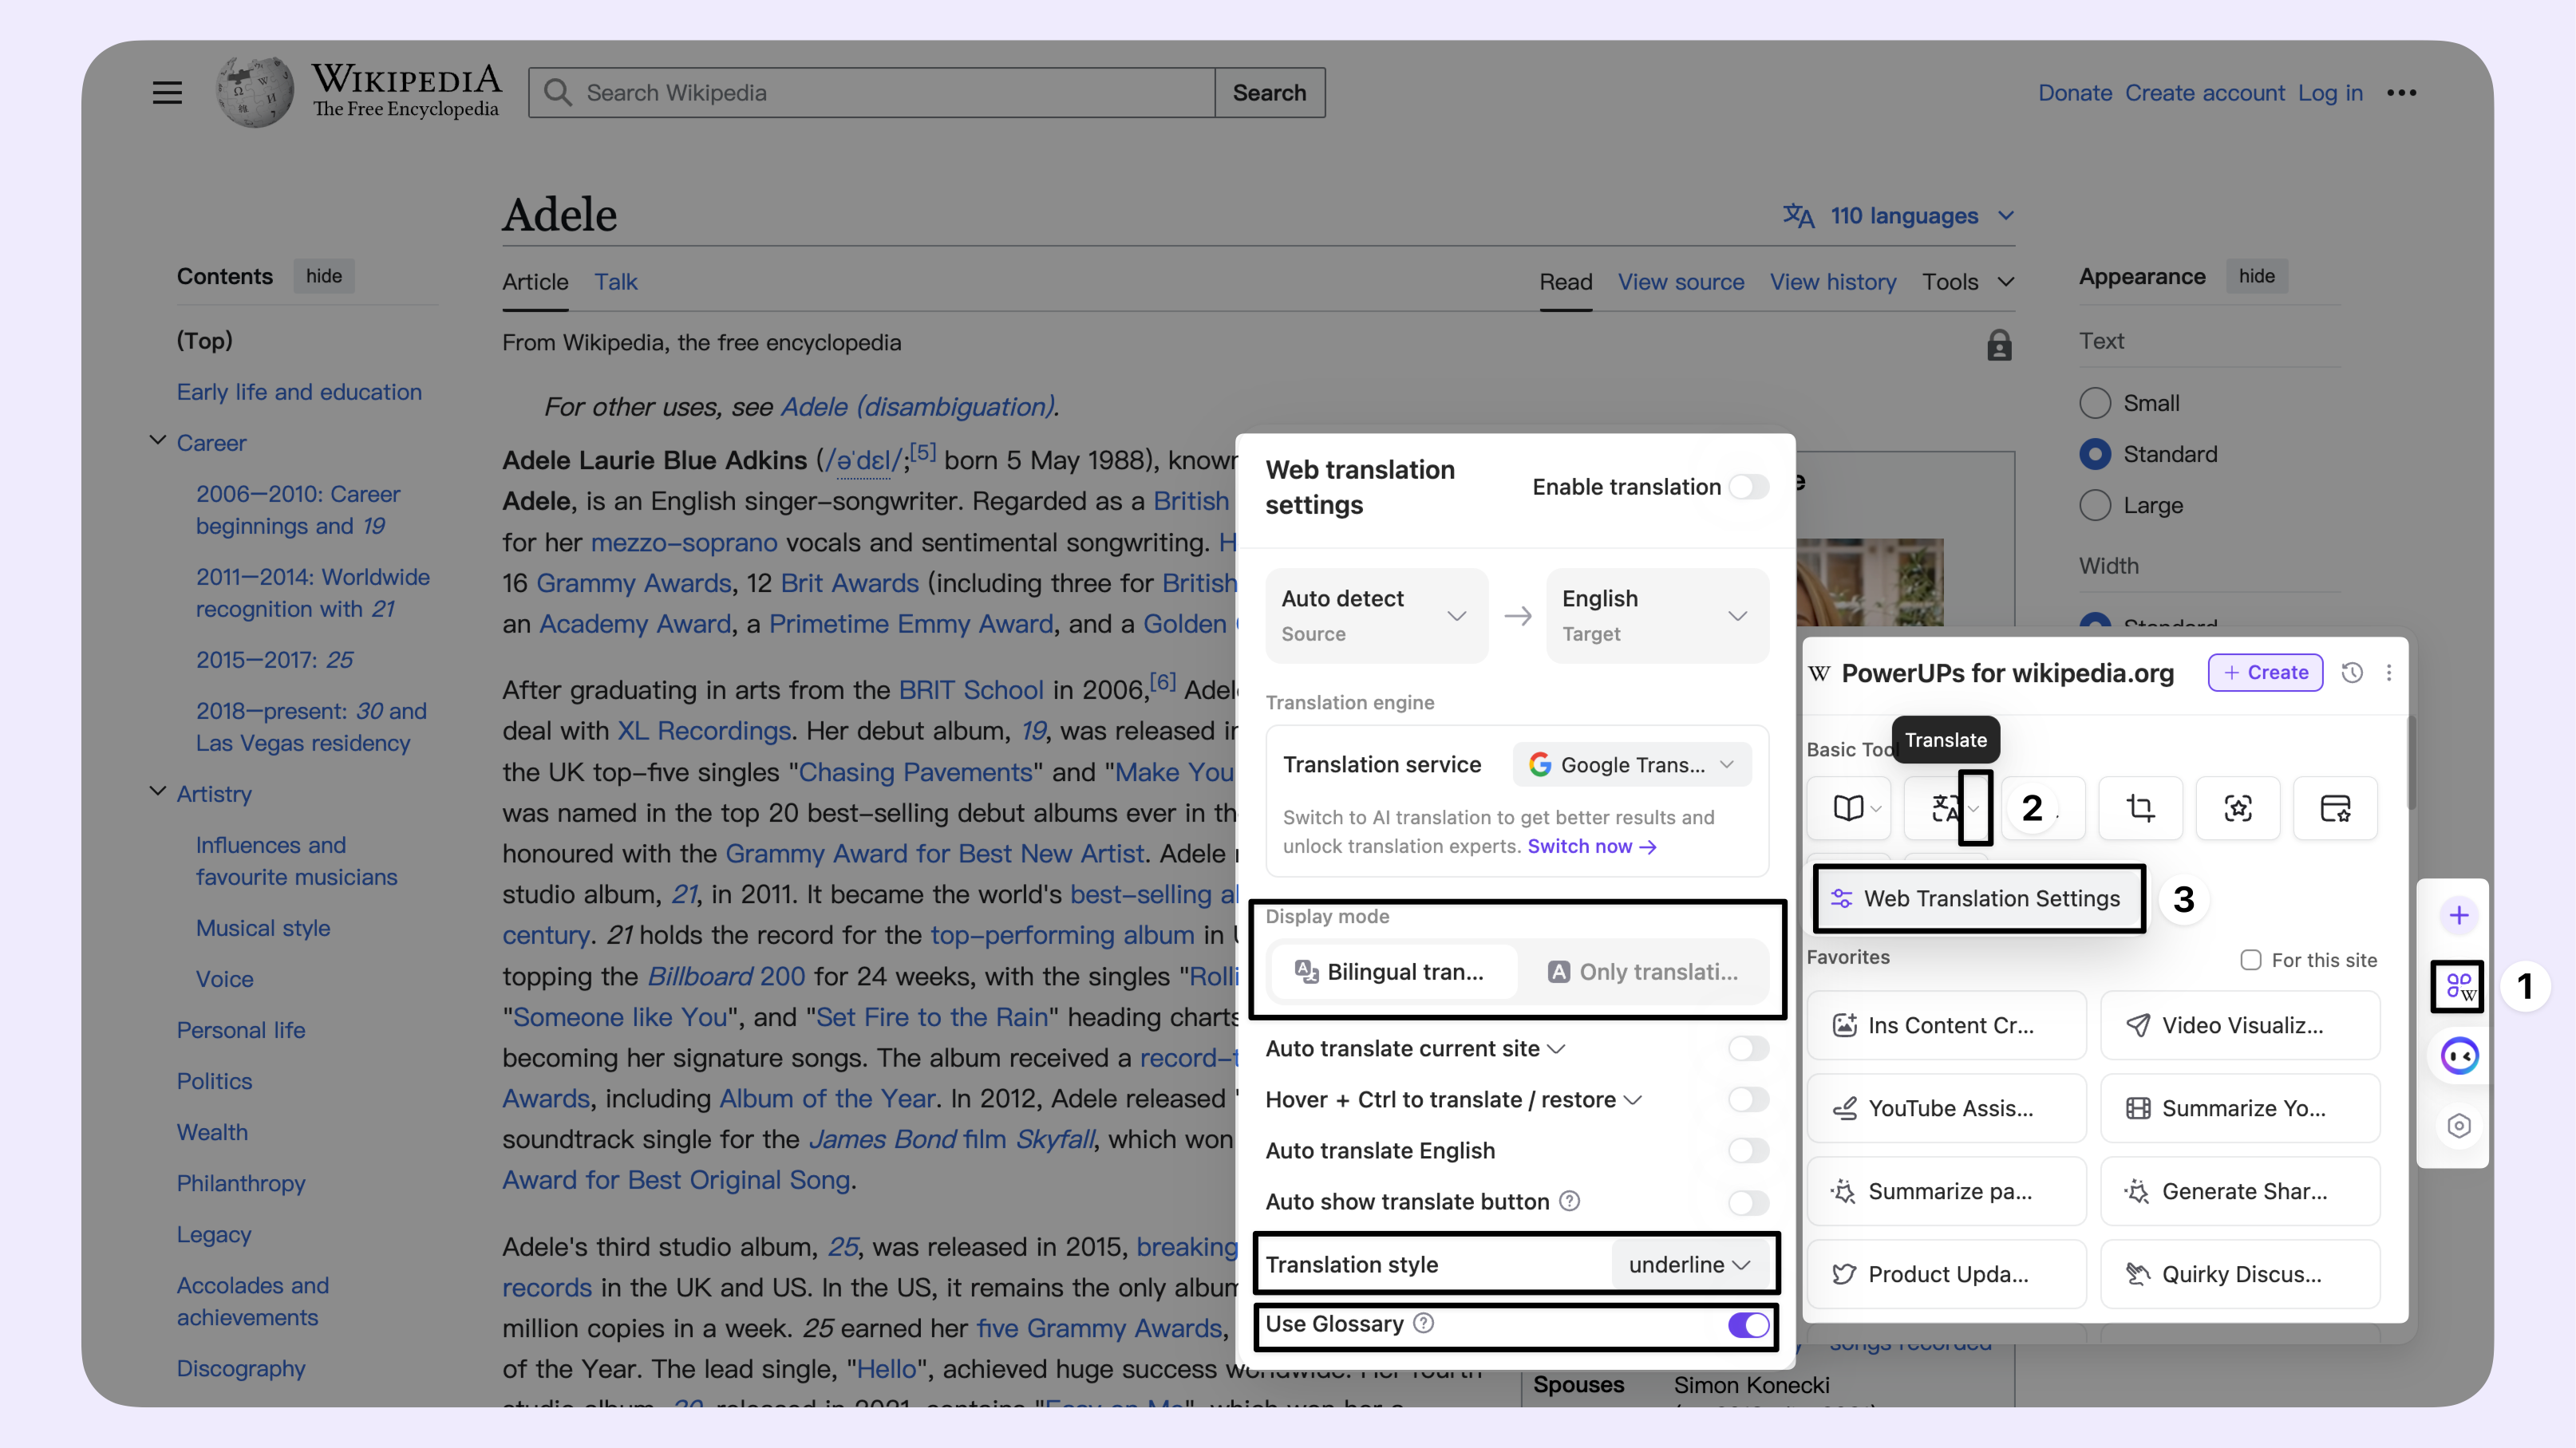Viewport: 2576px width, 1448px height.
Task: Click the Create button in PowerUPs
Action: click(x=2264, y=672)
